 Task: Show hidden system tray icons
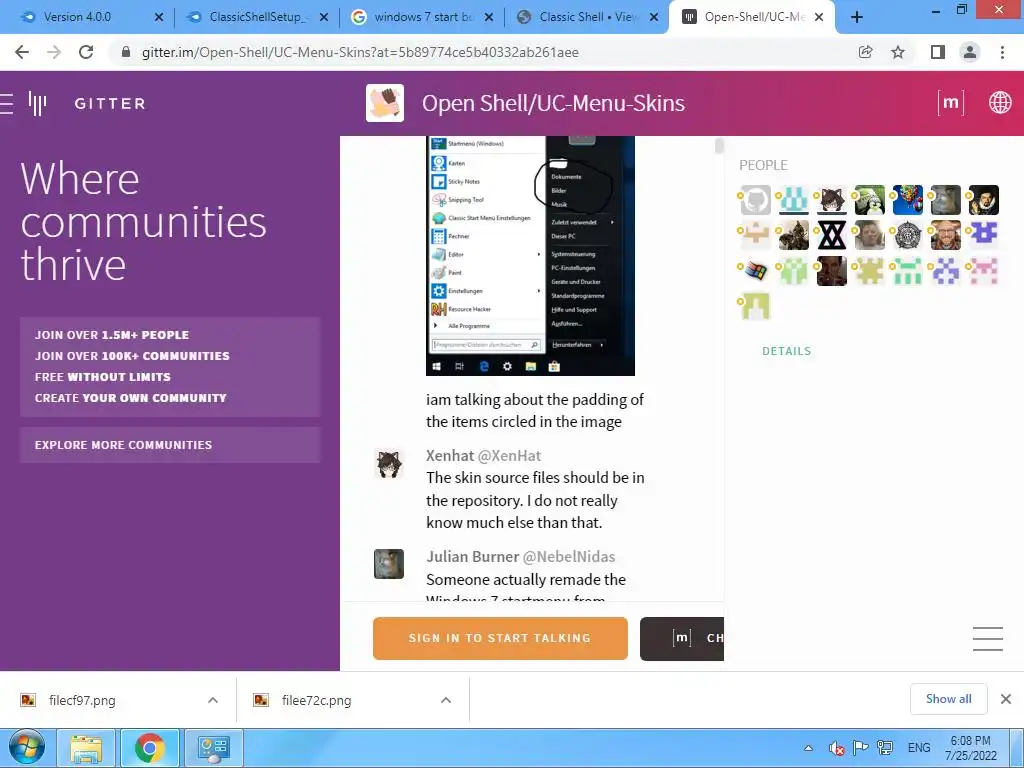(x=808, y=748)
